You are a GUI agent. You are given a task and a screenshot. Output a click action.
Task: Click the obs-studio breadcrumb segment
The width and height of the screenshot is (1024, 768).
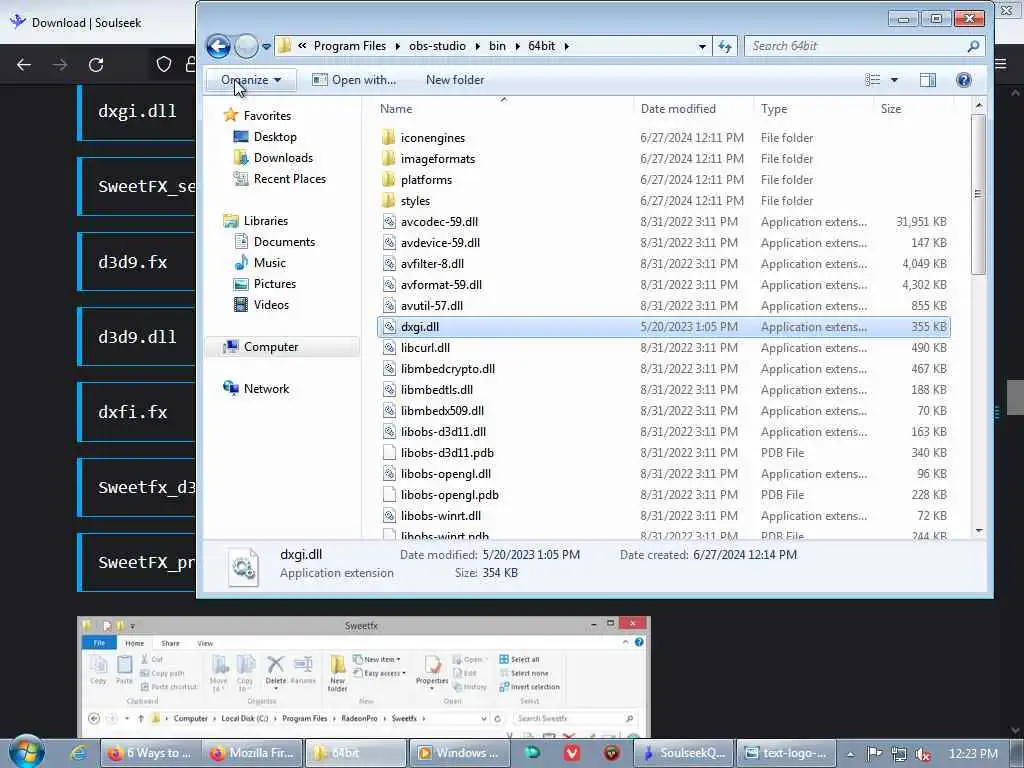[x=437, y=46]
